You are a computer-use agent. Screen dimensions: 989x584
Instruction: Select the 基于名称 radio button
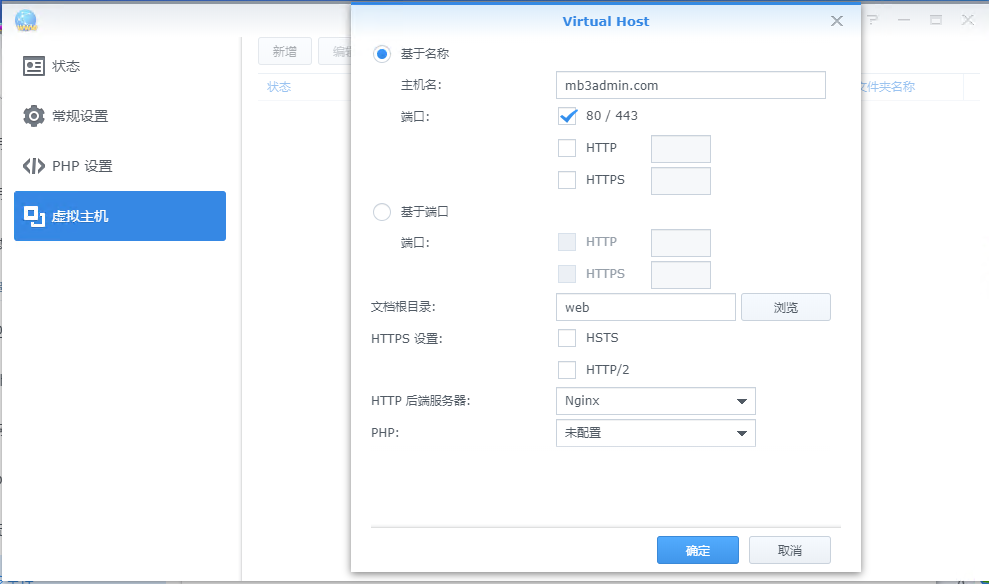pyautogui.click(x=382, y=54)
